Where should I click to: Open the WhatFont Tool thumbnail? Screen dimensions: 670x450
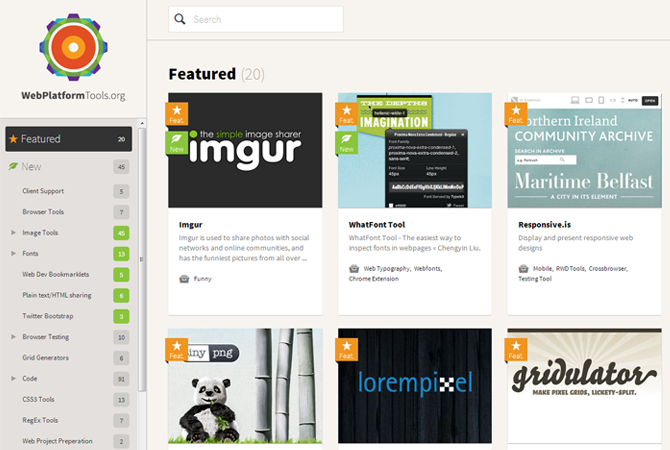point(415,150)
